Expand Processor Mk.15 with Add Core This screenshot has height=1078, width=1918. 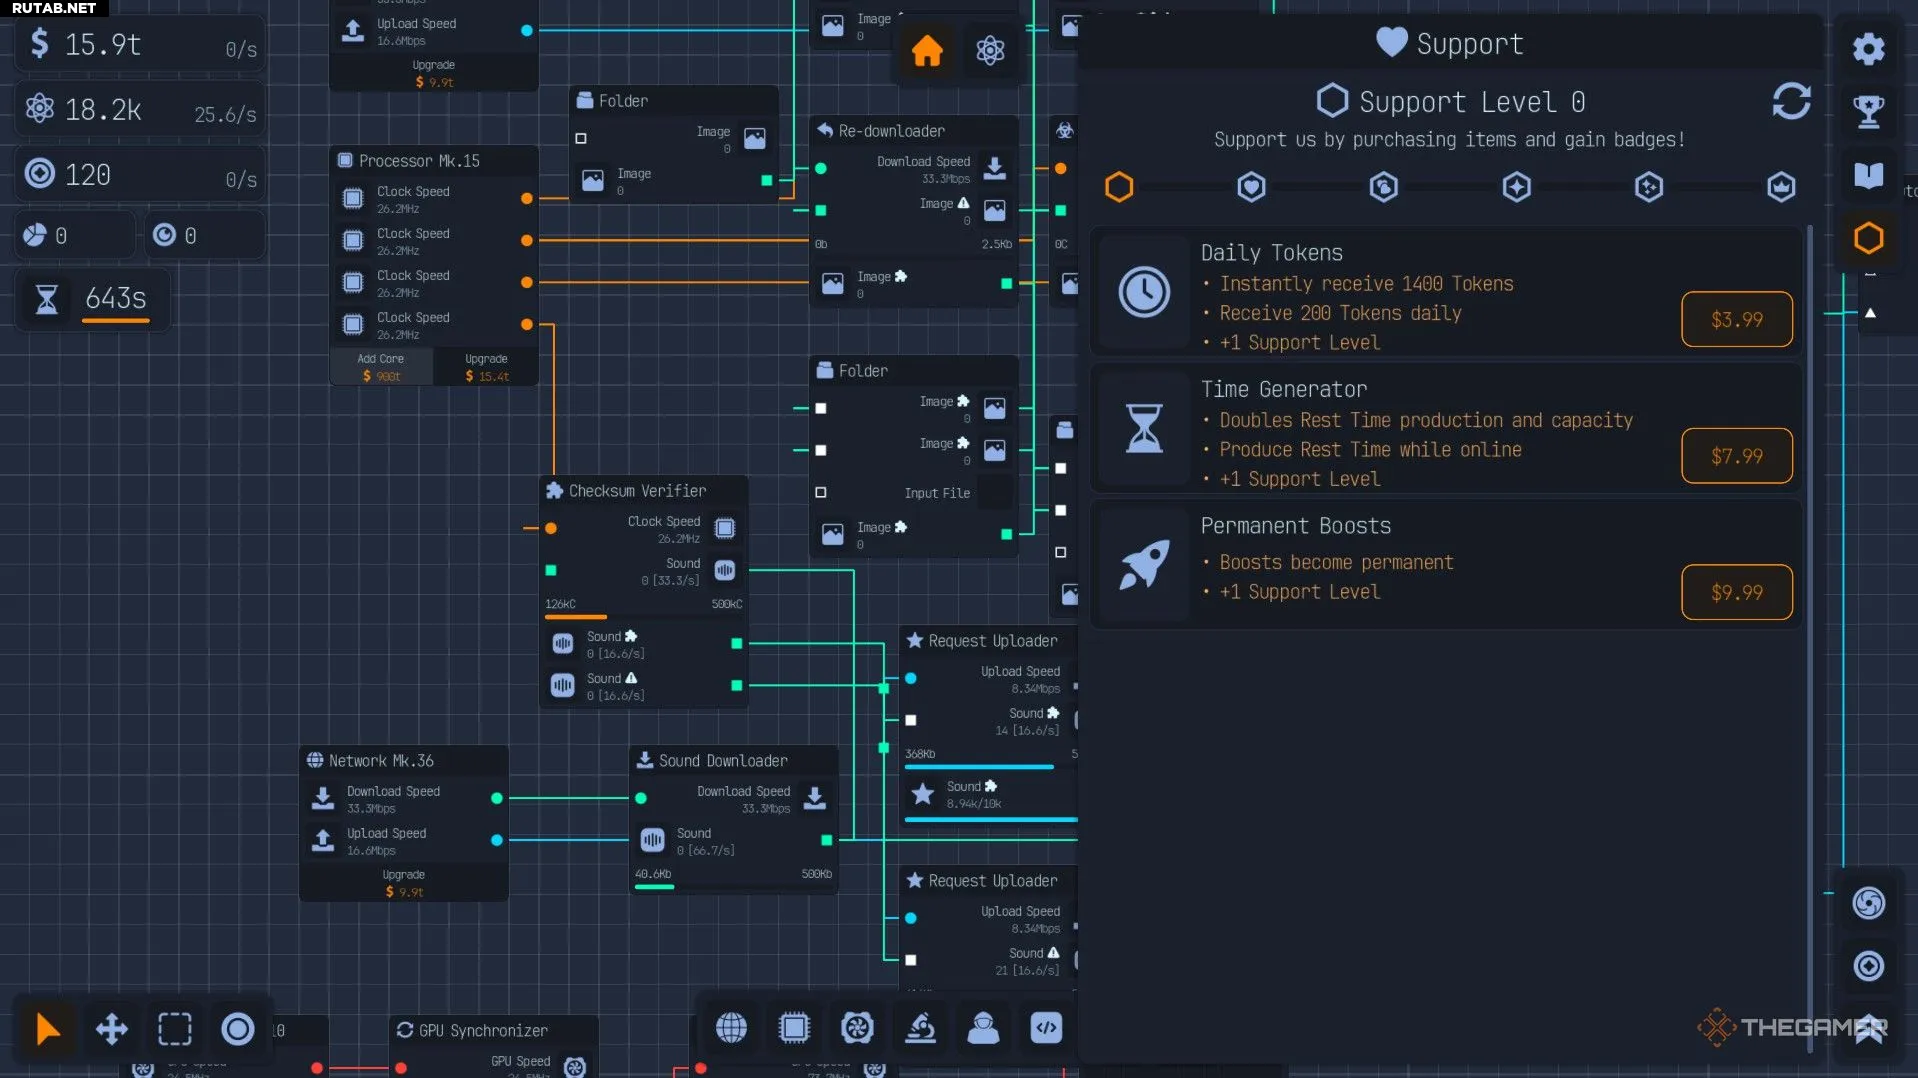(x=381, y=367)
